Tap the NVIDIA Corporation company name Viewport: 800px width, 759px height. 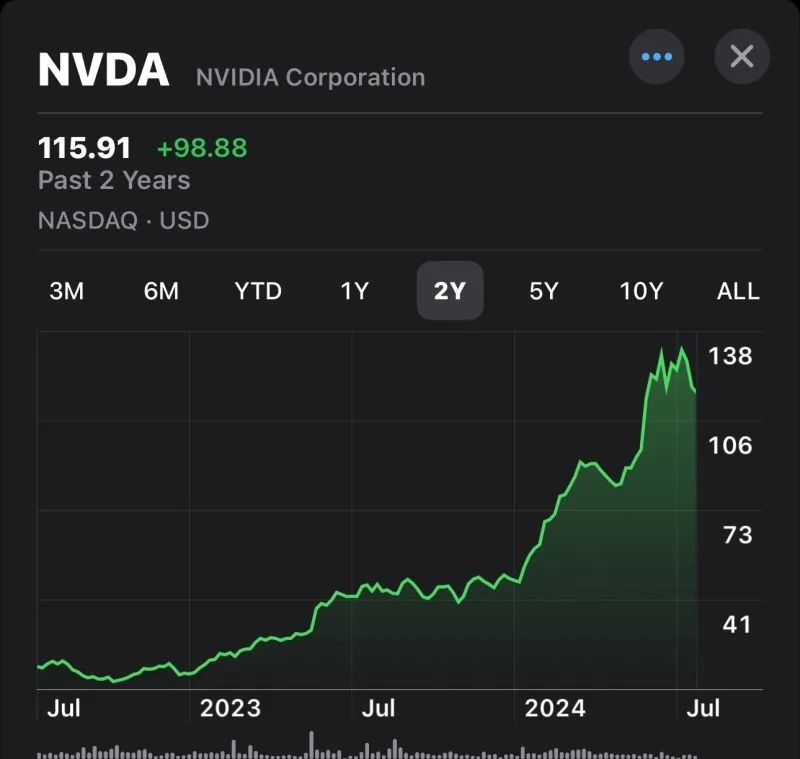311,77
